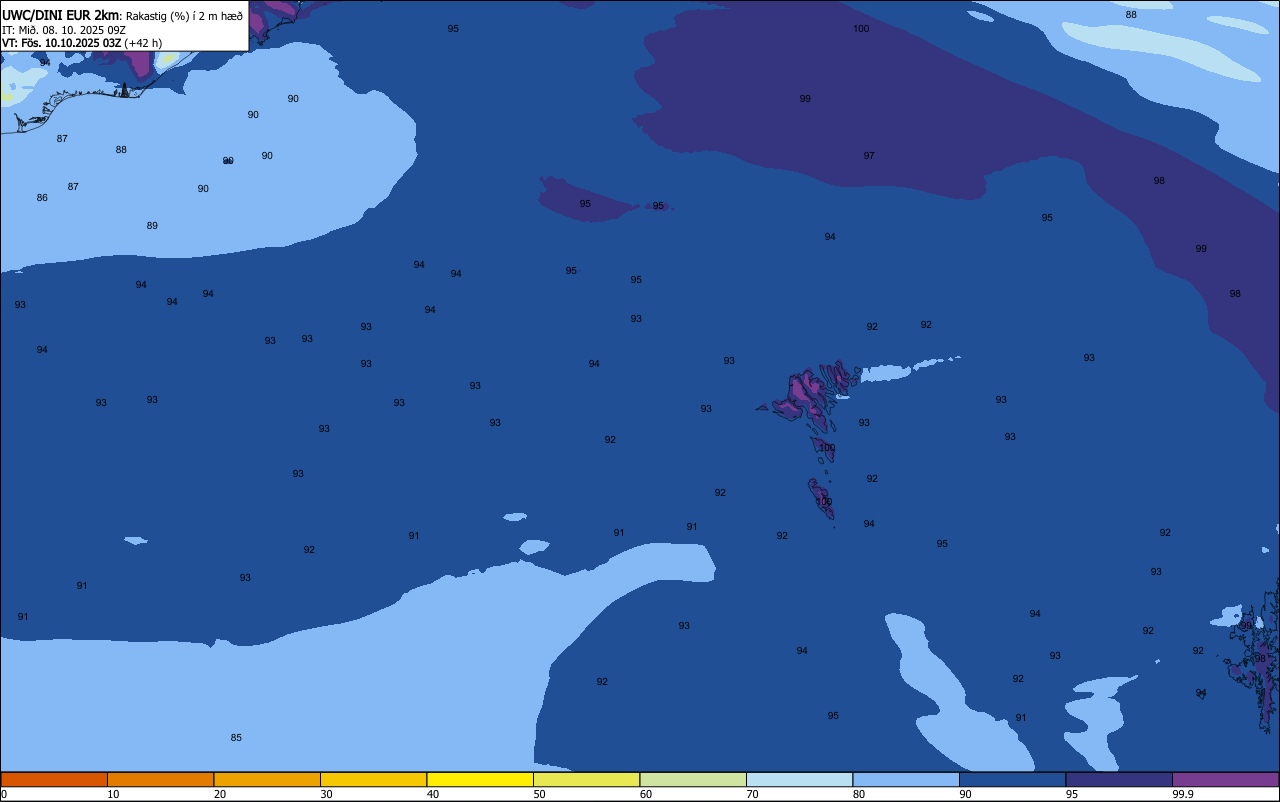Image resolution: width=1280 pixels, height=802 pixels.
Task: Select the 40–50 bright yellow legend swatch
Action: (x=480, y=779)
